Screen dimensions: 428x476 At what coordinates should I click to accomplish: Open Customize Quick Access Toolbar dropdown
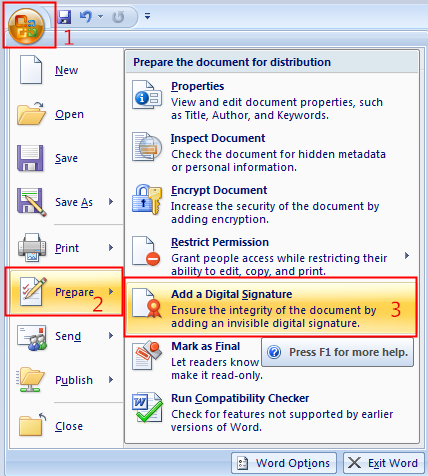[x=147, y=16]
